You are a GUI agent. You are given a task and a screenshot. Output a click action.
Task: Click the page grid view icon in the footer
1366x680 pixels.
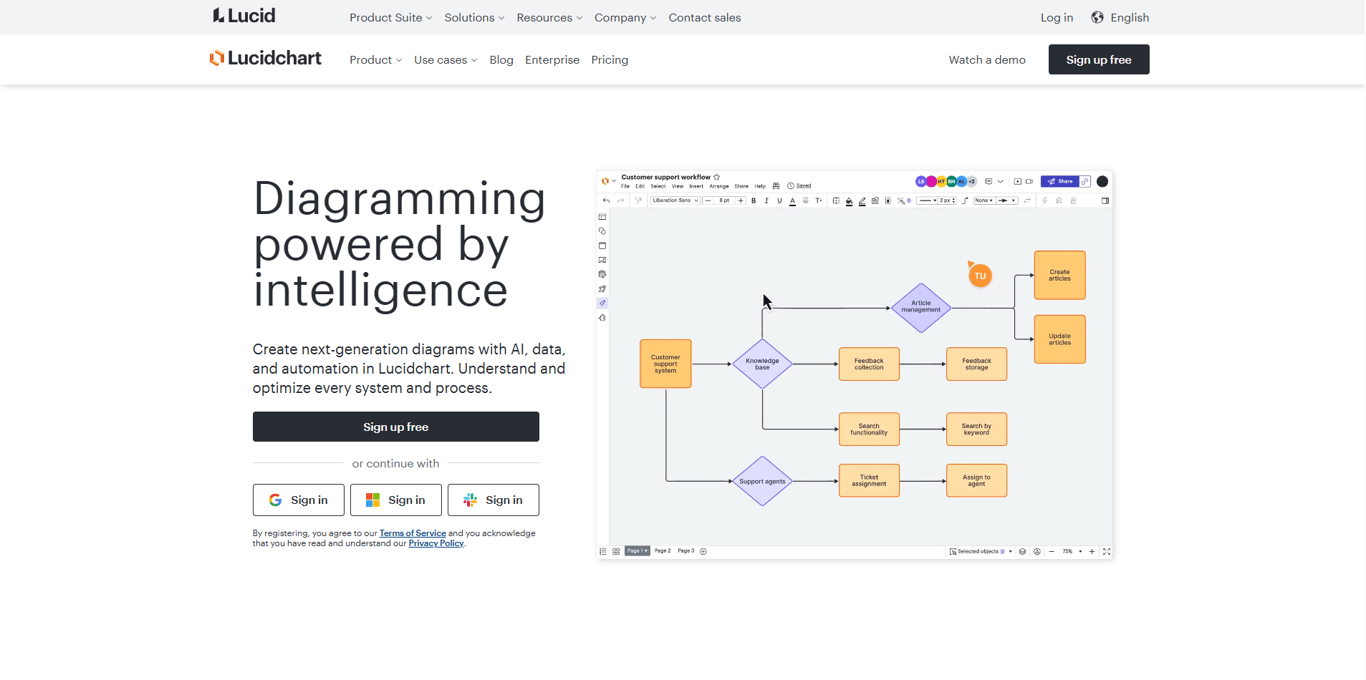pos(616,551)
